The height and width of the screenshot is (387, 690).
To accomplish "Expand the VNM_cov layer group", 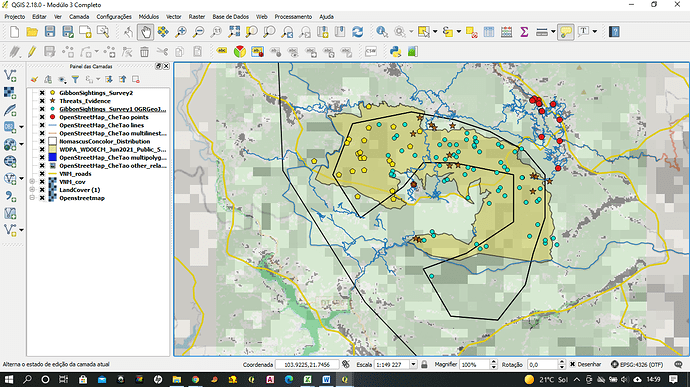I will 32,181.
